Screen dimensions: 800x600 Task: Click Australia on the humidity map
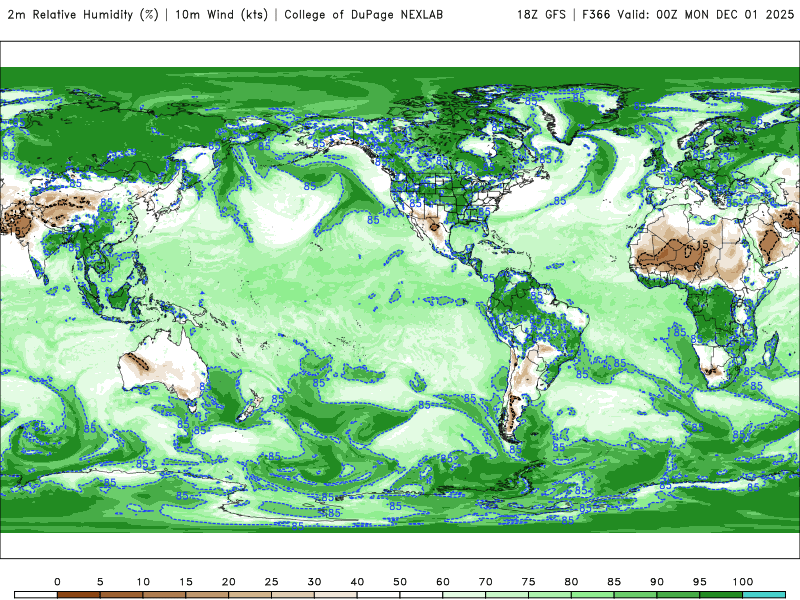163,367
